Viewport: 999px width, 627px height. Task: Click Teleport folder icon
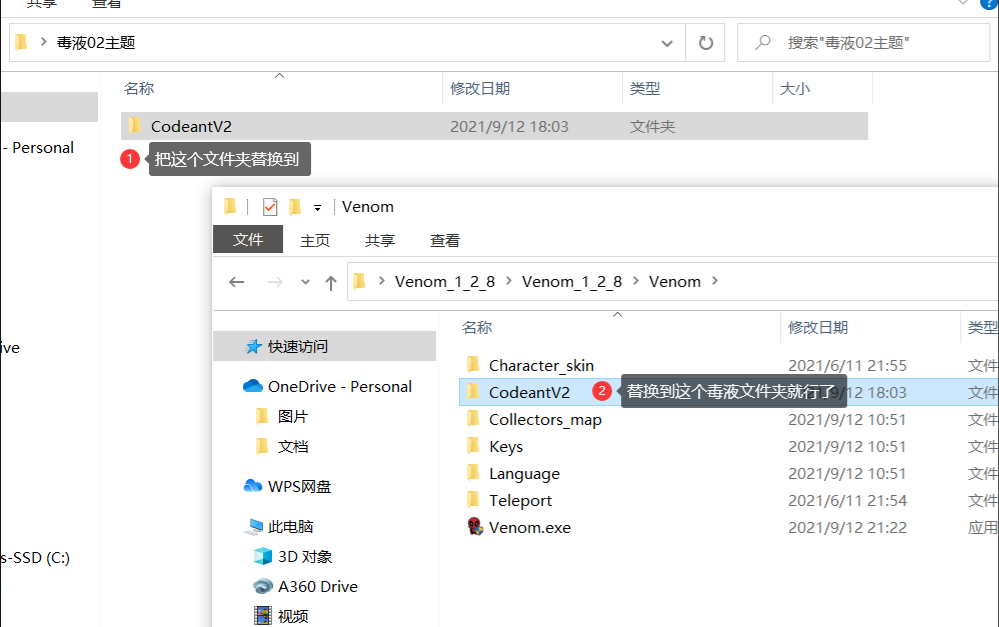coord(473,500)
